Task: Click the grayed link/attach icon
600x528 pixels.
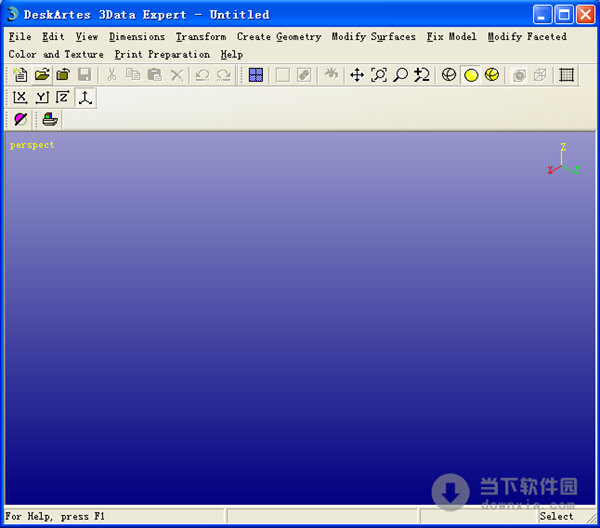Action: (x=304, y=75)
